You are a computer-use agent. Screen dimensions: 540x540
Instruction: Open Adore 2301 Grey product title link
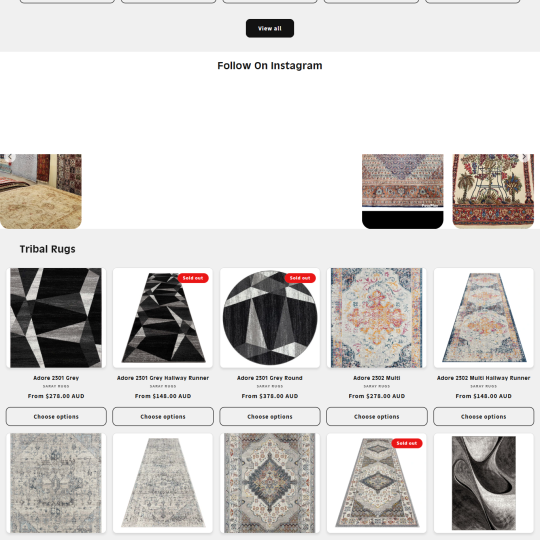pos(56,378)
